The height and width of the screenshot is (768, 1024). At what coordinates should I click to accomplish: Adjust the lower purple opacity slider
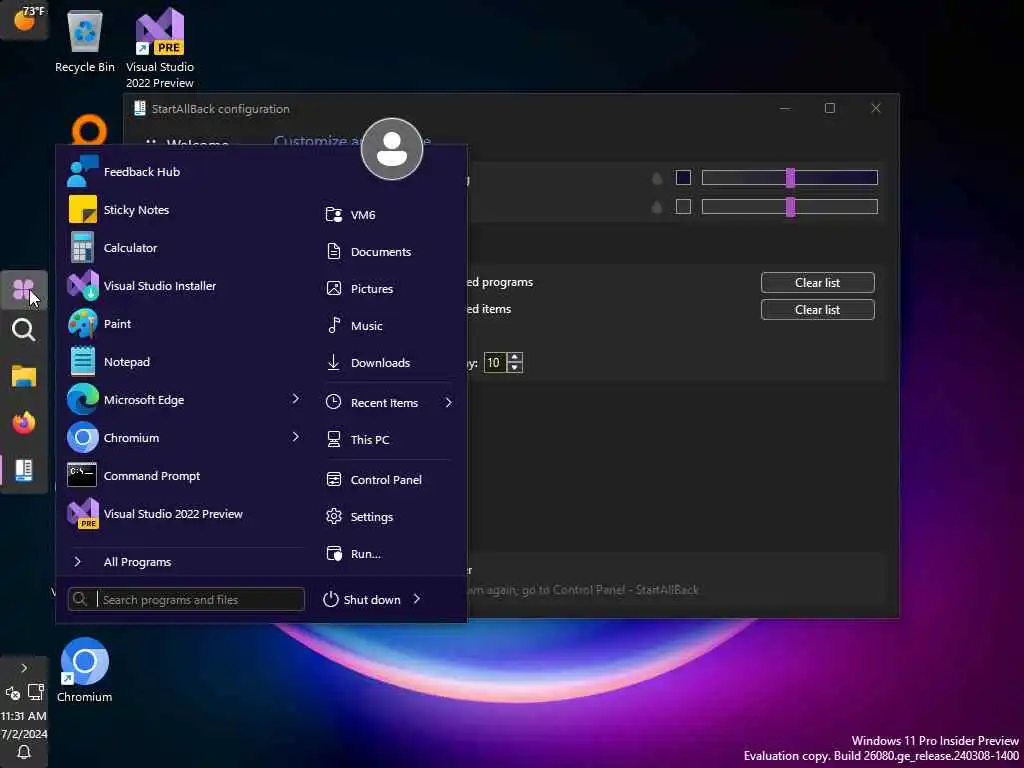tap(790, 206)
